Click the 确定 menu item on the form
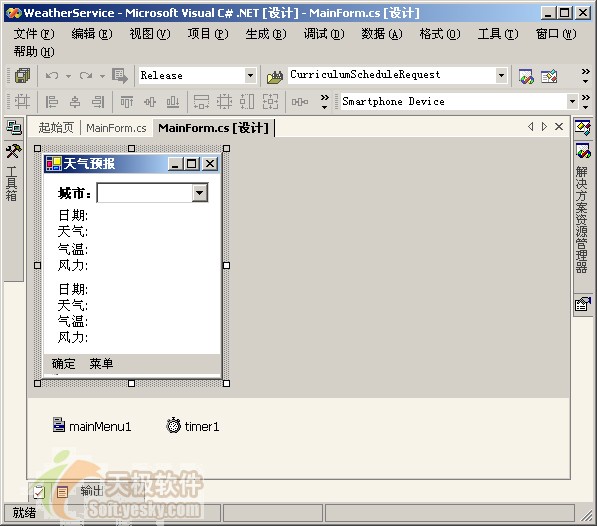597x526 pixels. tap(64, 364)
